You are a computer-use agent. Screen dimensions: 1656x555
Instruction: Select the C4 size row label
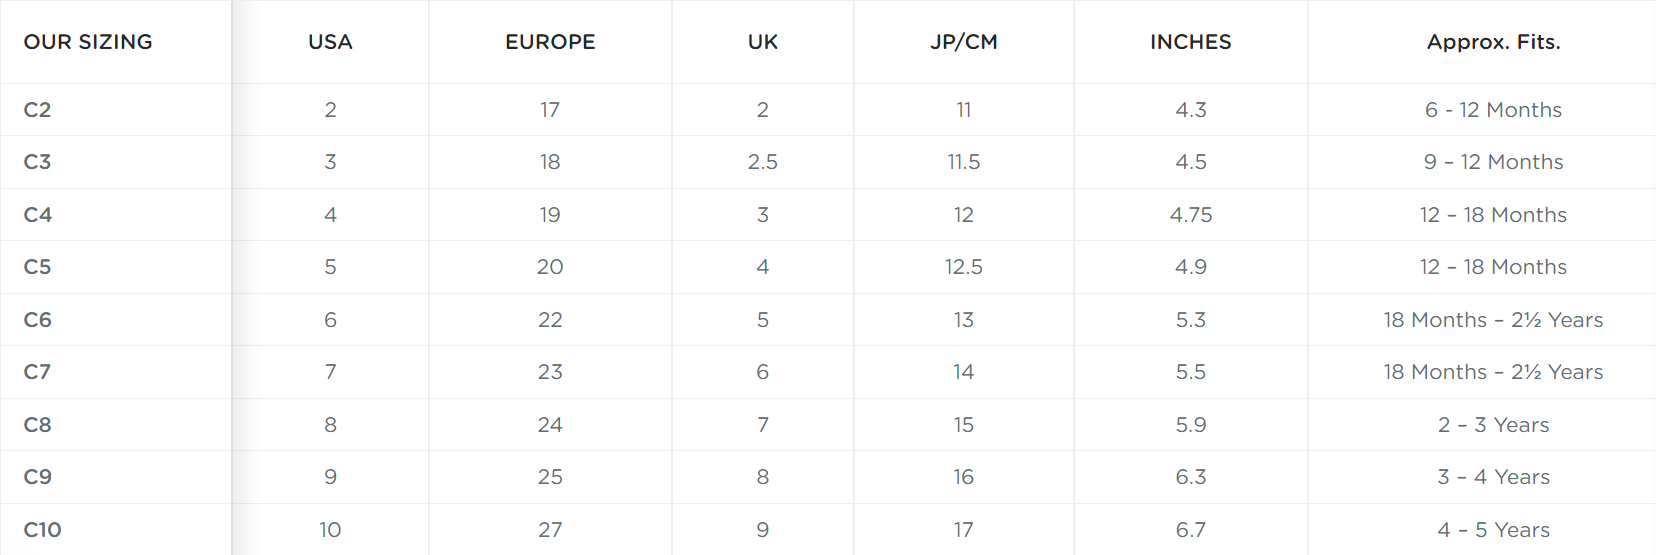point(38,215)
